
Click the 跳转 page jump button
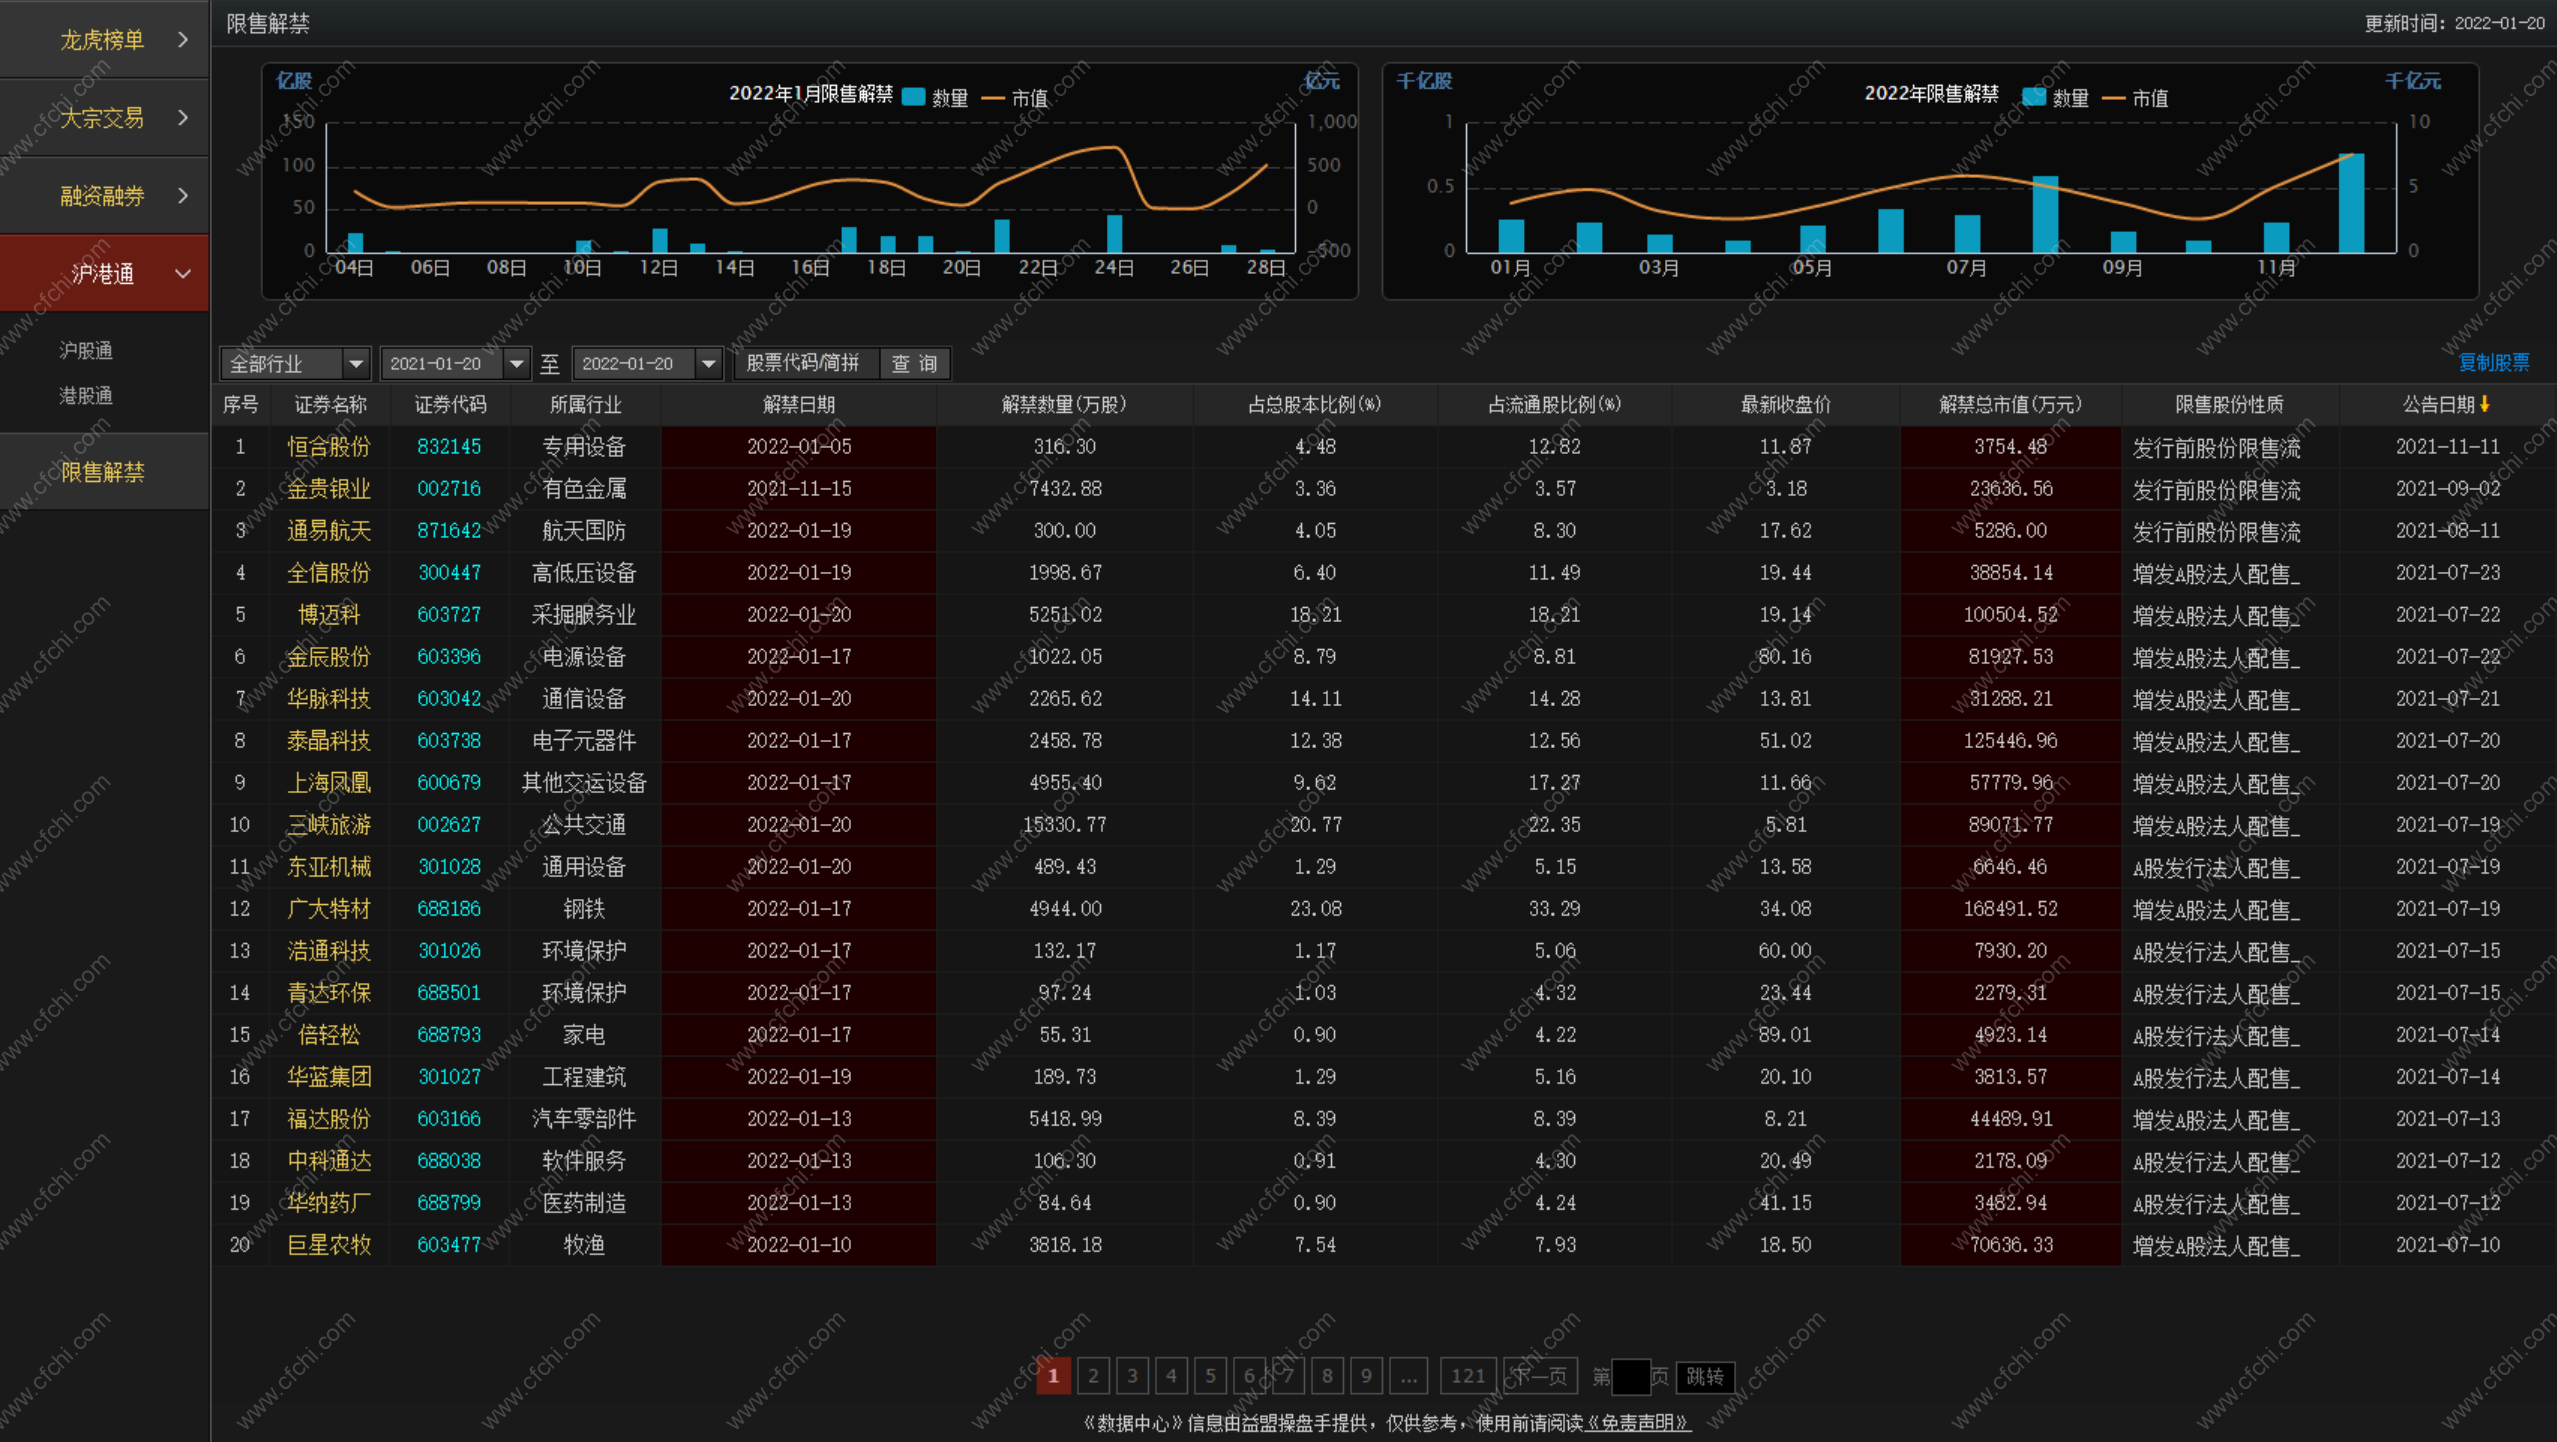(1704, 1376)
